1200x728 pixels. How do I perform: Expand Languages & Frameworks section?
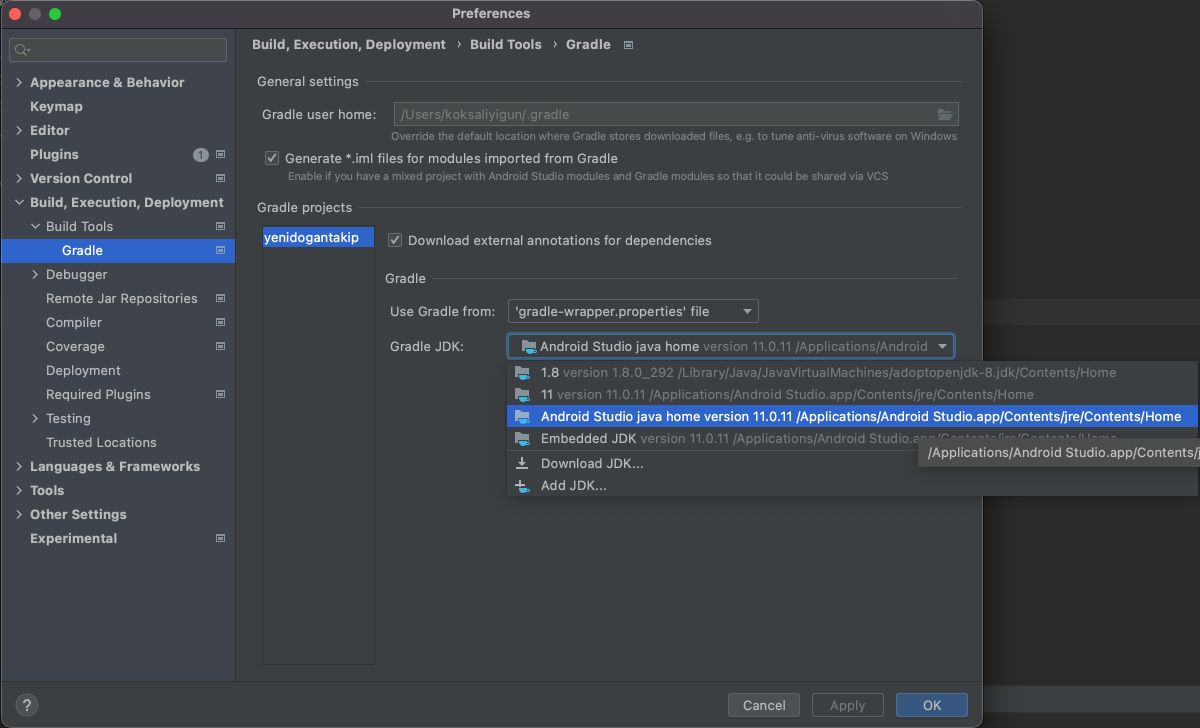19,467
